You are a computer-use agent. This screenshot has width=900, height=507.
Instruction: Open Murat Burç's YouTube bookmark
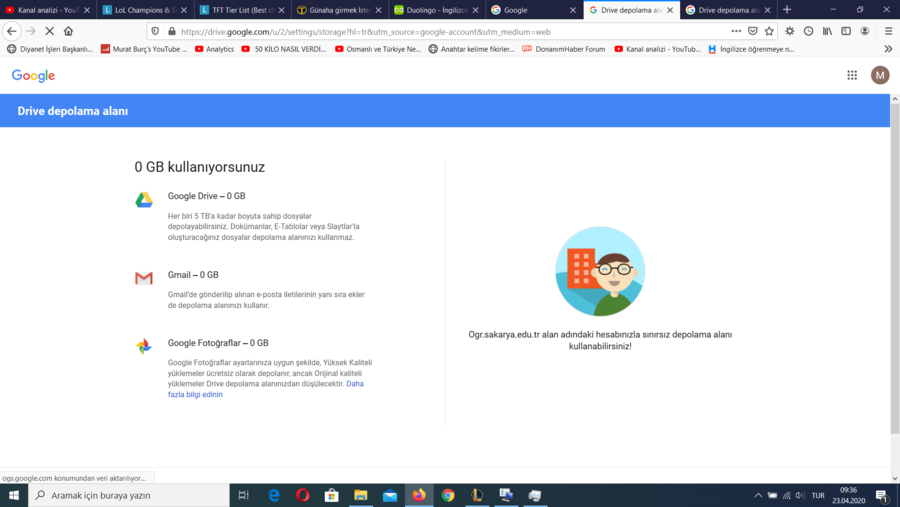(144, 49)
